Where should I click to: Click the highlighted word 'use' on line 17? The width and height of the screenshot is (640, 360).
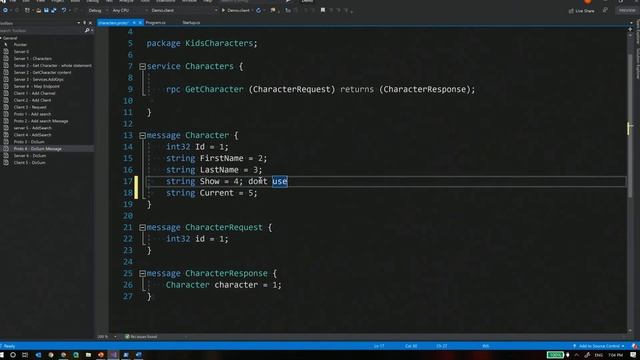click(x=280, y=181)
